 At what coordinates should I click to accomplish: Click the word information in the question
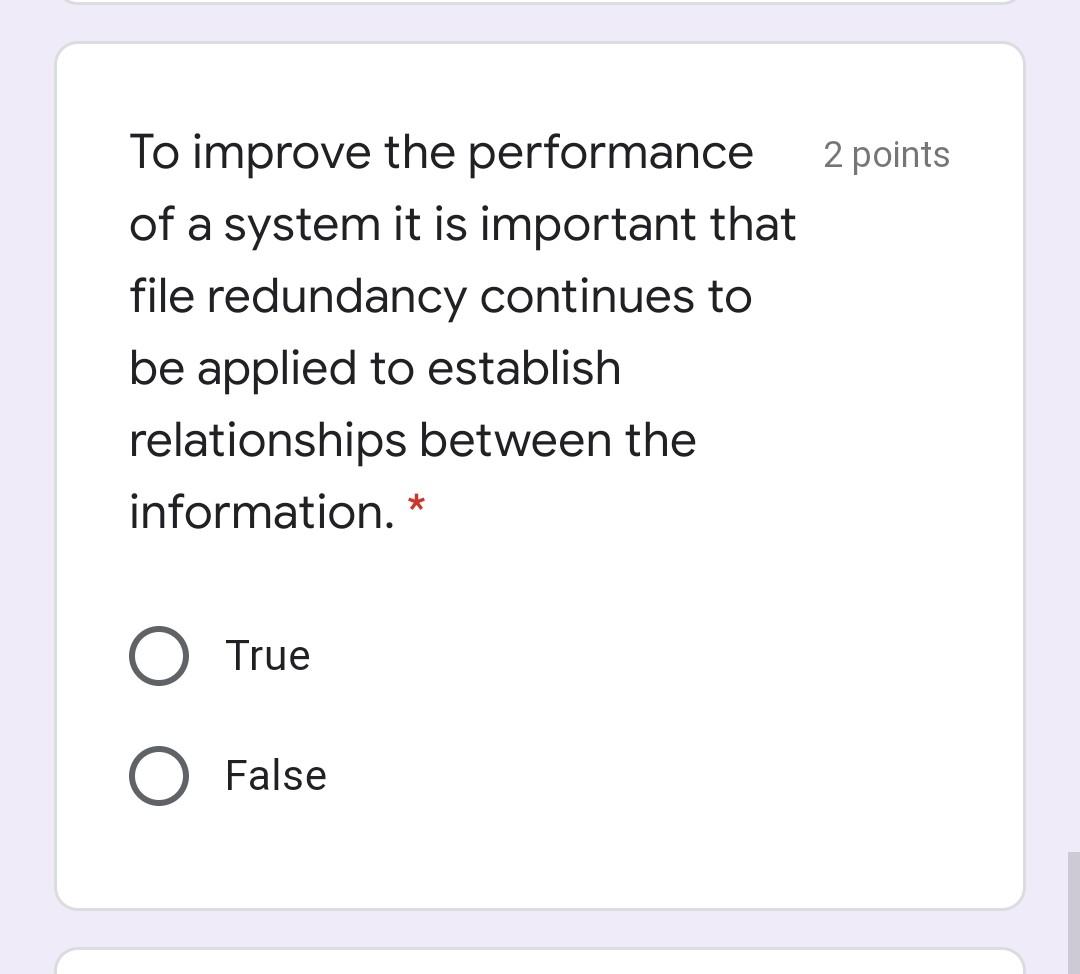[255, 511]
